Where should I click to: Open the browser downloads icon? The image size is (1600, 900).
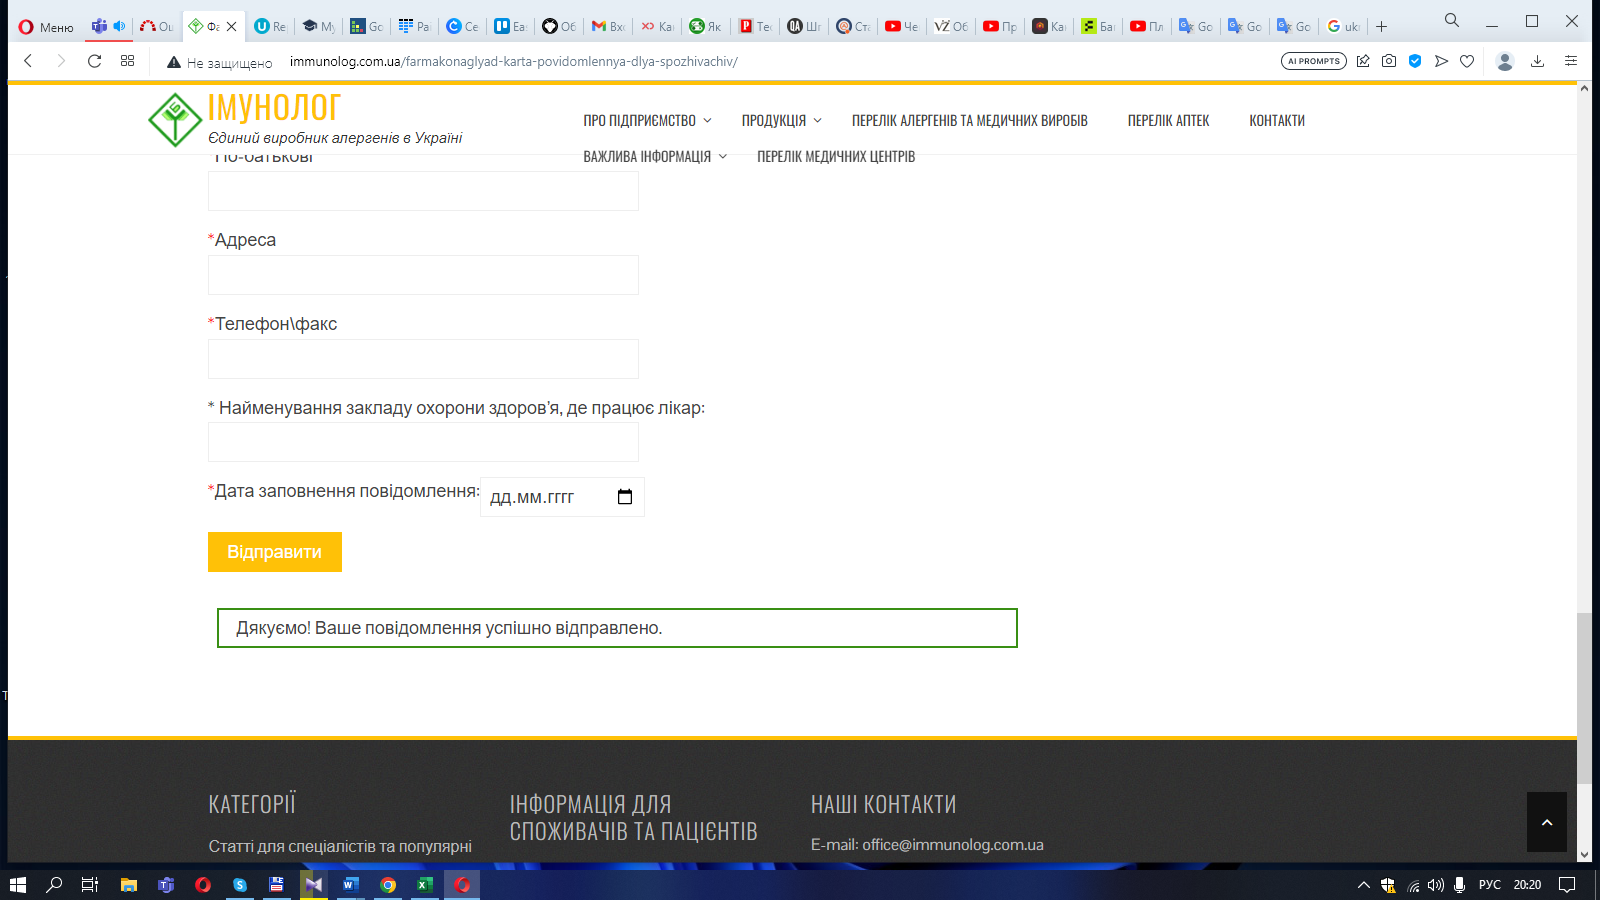pos(1537,61)
